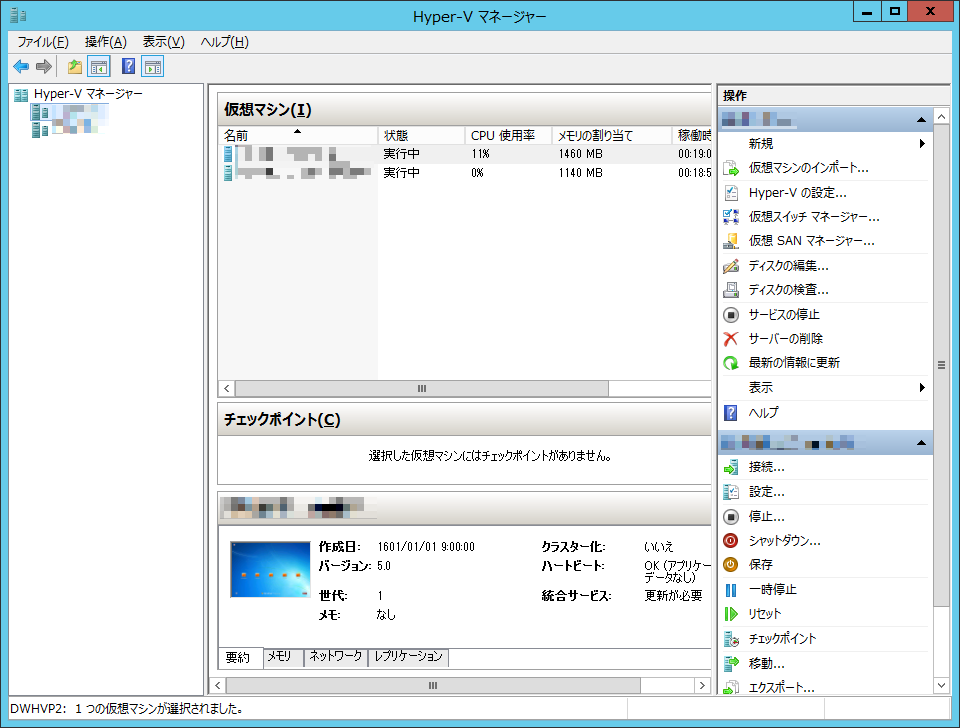This screenshot has width=960, height=728.
Task: Click the ディスクの検査 icon
Action: tap(731, 290)
